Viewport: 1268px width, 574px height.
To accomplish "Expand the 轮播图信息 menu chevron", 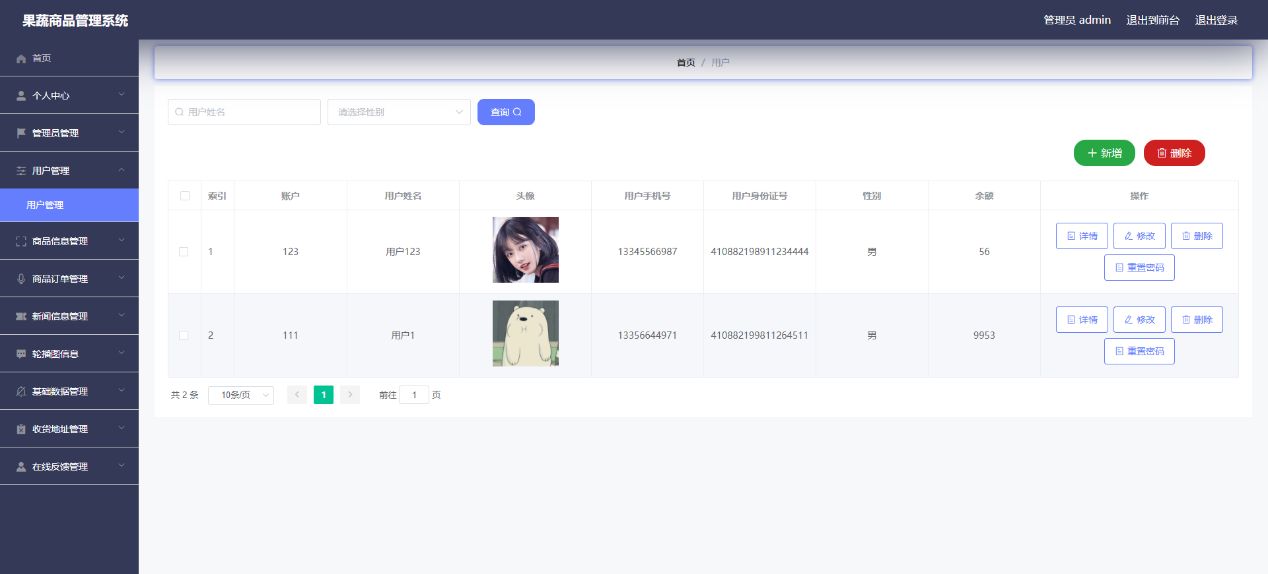I will point(121,354).
